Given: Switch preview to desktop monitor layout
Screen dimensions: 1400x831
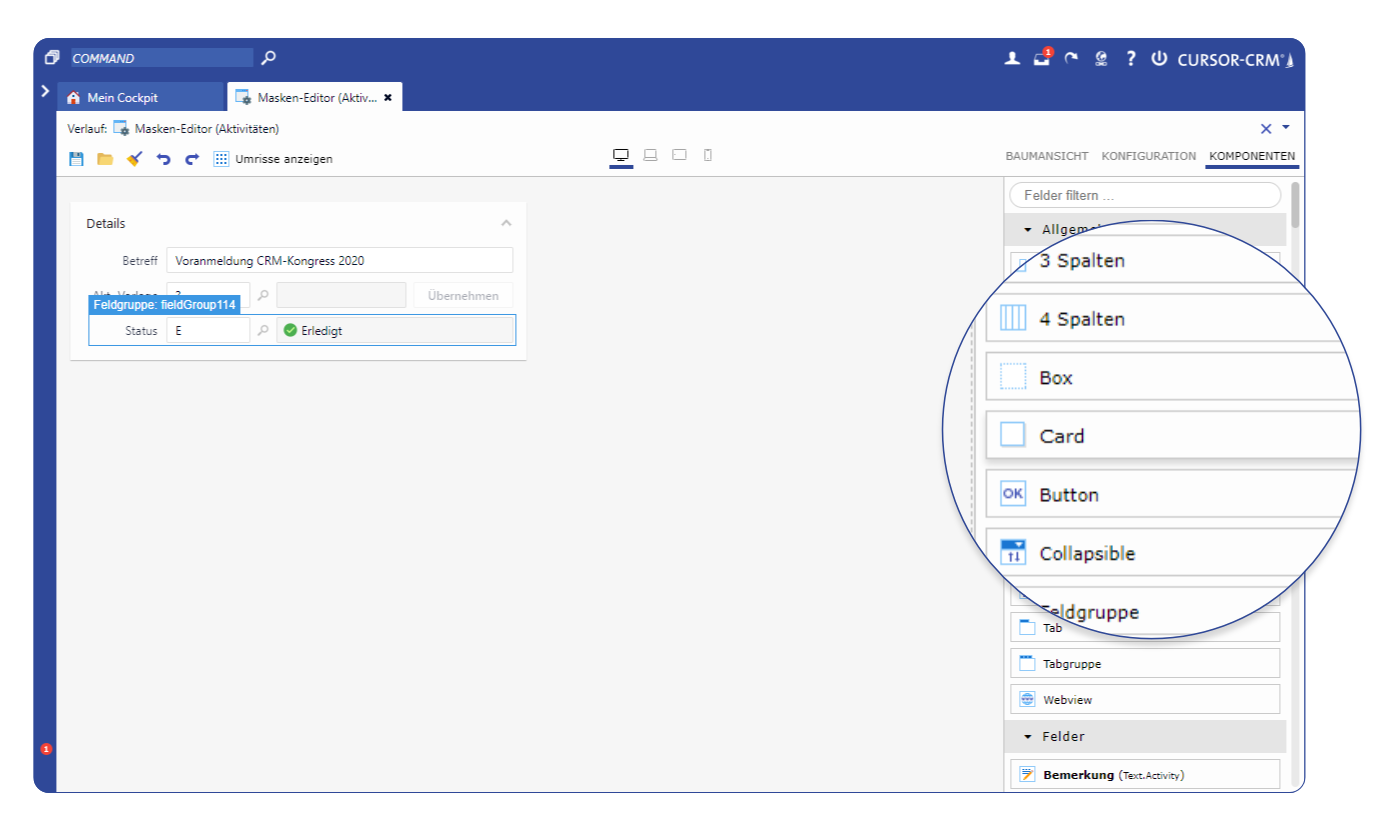Looking at the screenshot, I should (621, 155).
